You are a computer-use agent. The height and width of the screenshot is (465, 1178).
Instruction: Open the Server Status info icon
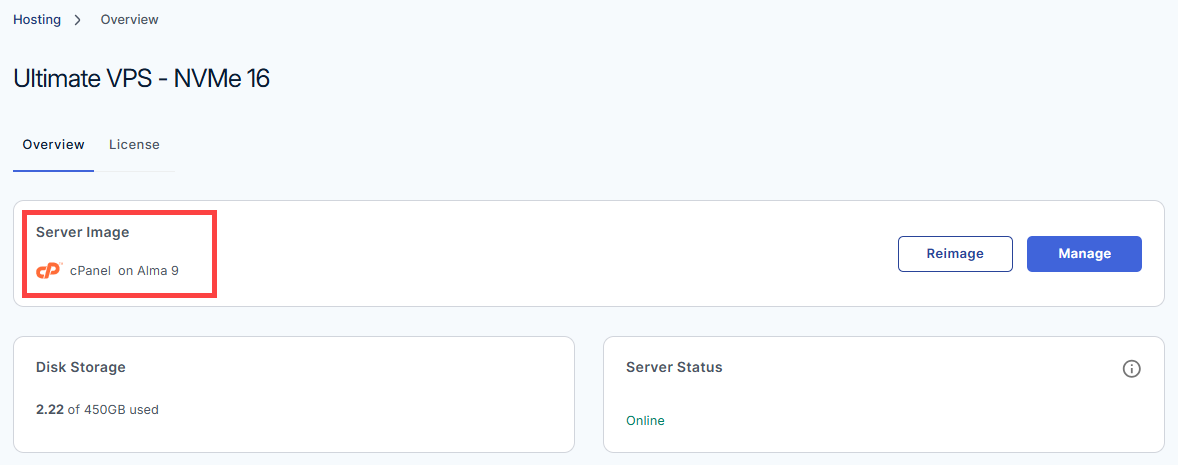coord(1131,369)
